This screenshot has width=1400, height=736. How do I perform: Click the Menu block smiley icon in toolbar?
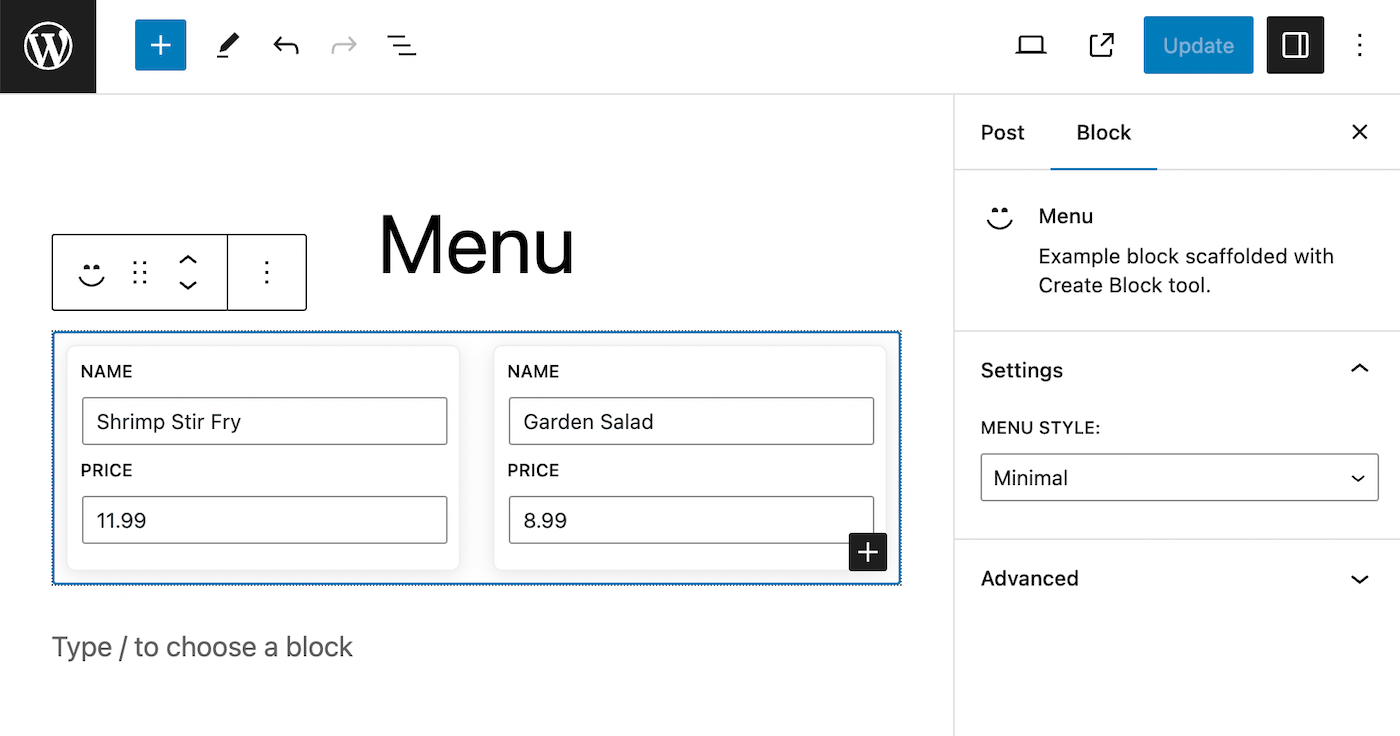coord(92,273)
